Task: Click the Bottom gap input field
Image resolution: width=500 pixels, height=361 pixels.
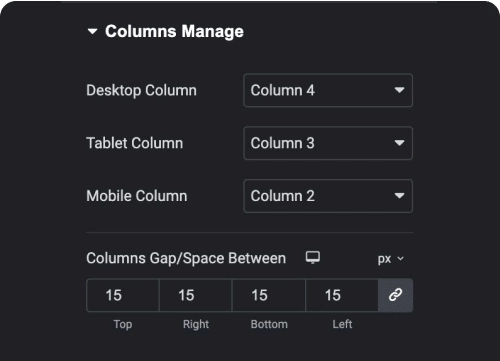Action: tap(269, 295)
